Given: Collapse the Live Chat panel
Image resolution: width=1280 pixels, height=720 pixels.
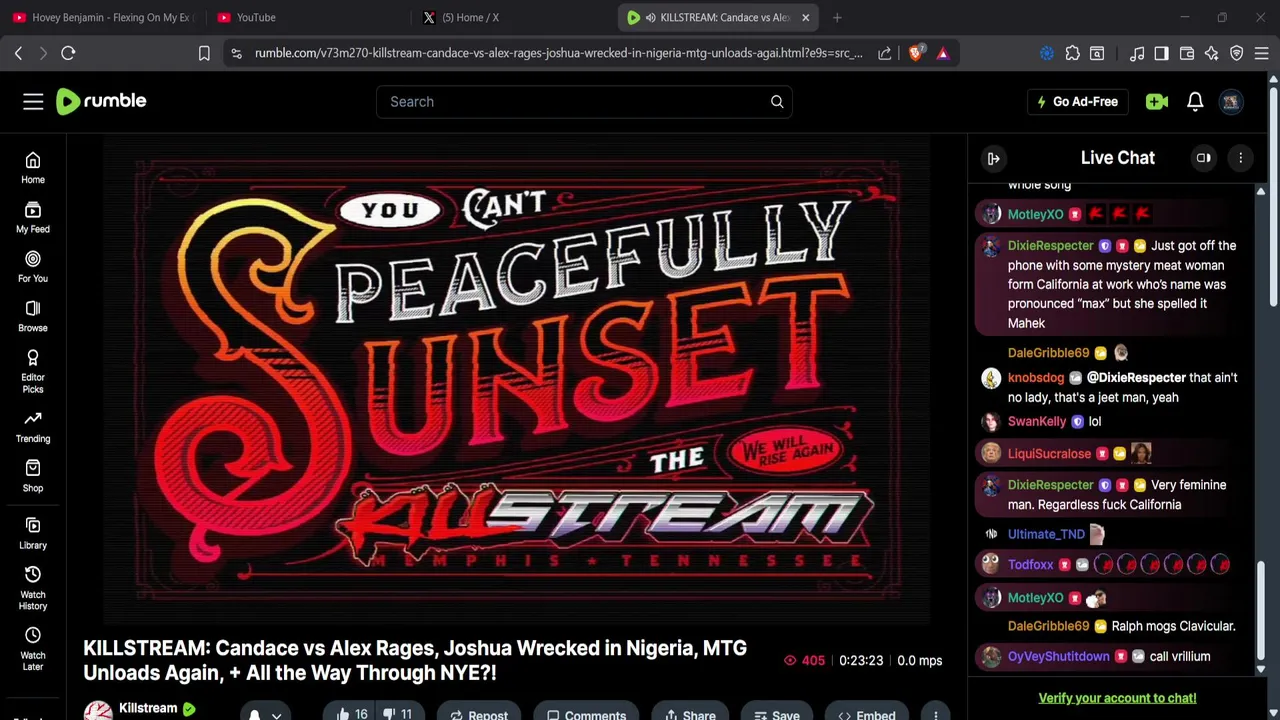Looking at the screenshot, I should coord(994,158).
